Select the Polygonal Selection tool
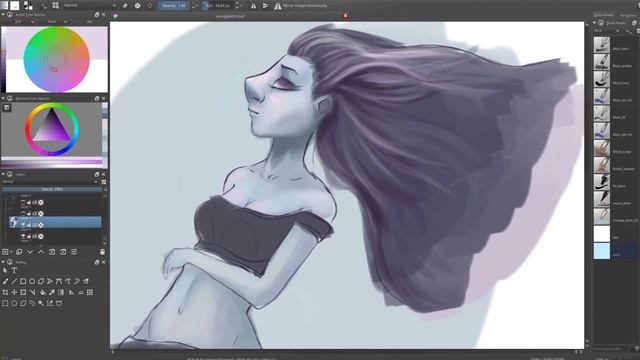This screenshot has width=640, height=360. point(23,303)
